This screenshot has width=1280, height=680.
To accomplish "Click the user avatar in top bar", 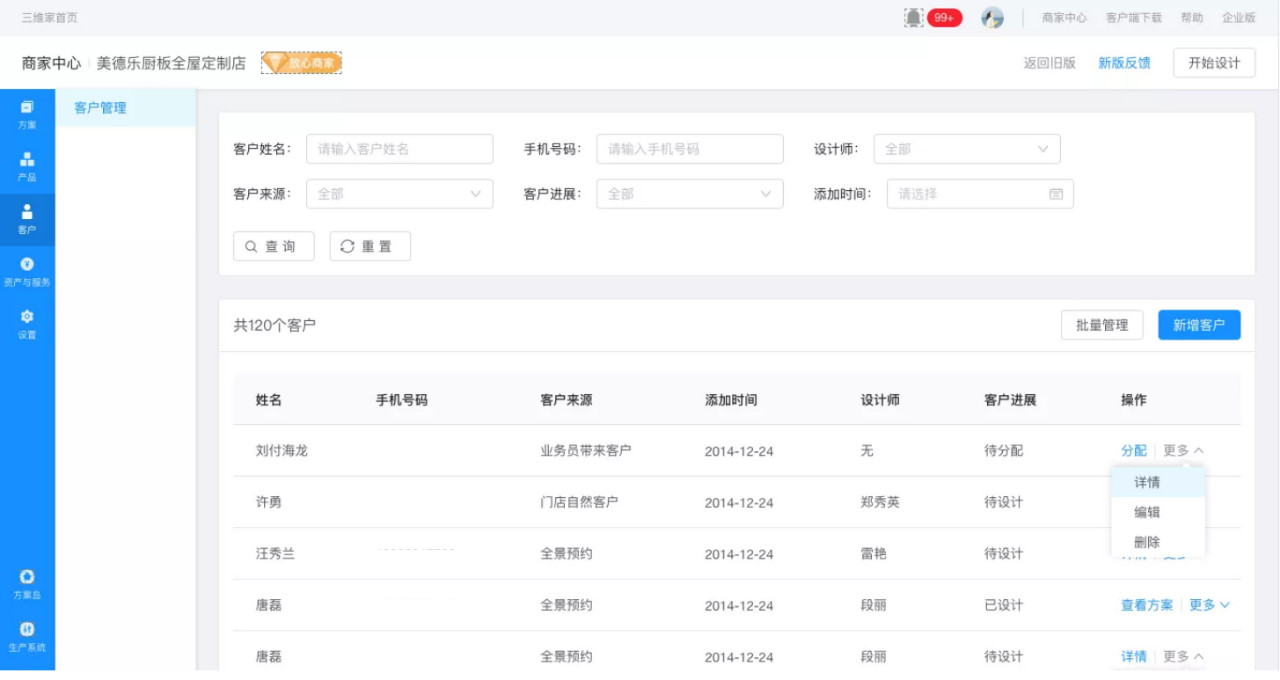I will tap(992, 18).
